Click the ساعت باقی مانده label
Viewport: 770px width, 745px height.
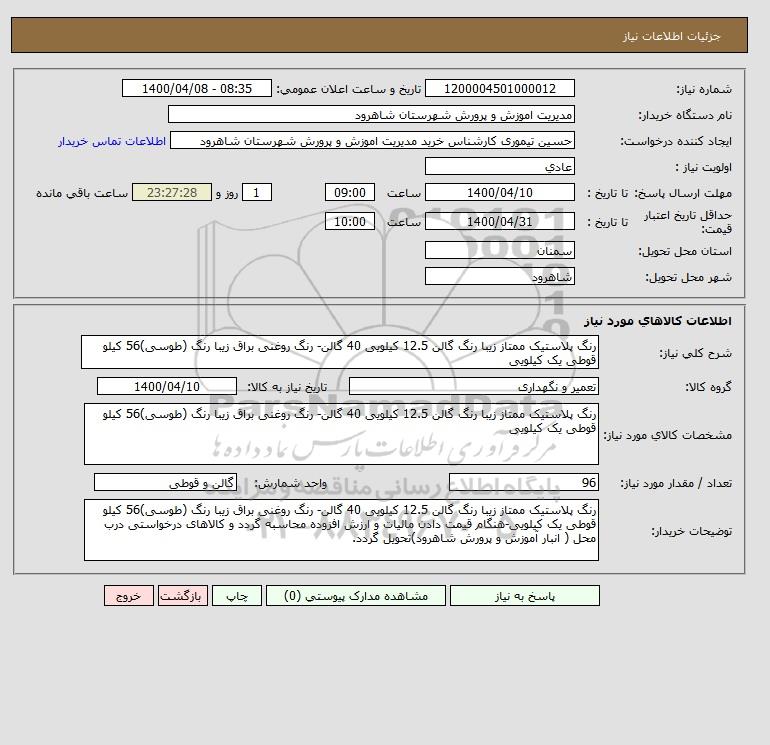click(x=82, y=193)
